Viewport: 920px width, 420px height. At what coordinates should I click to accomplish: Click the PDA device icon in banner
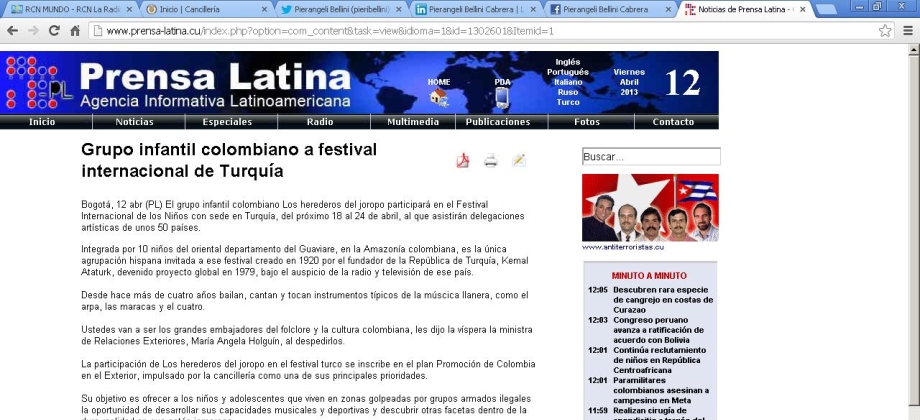[x=502, y=97]
